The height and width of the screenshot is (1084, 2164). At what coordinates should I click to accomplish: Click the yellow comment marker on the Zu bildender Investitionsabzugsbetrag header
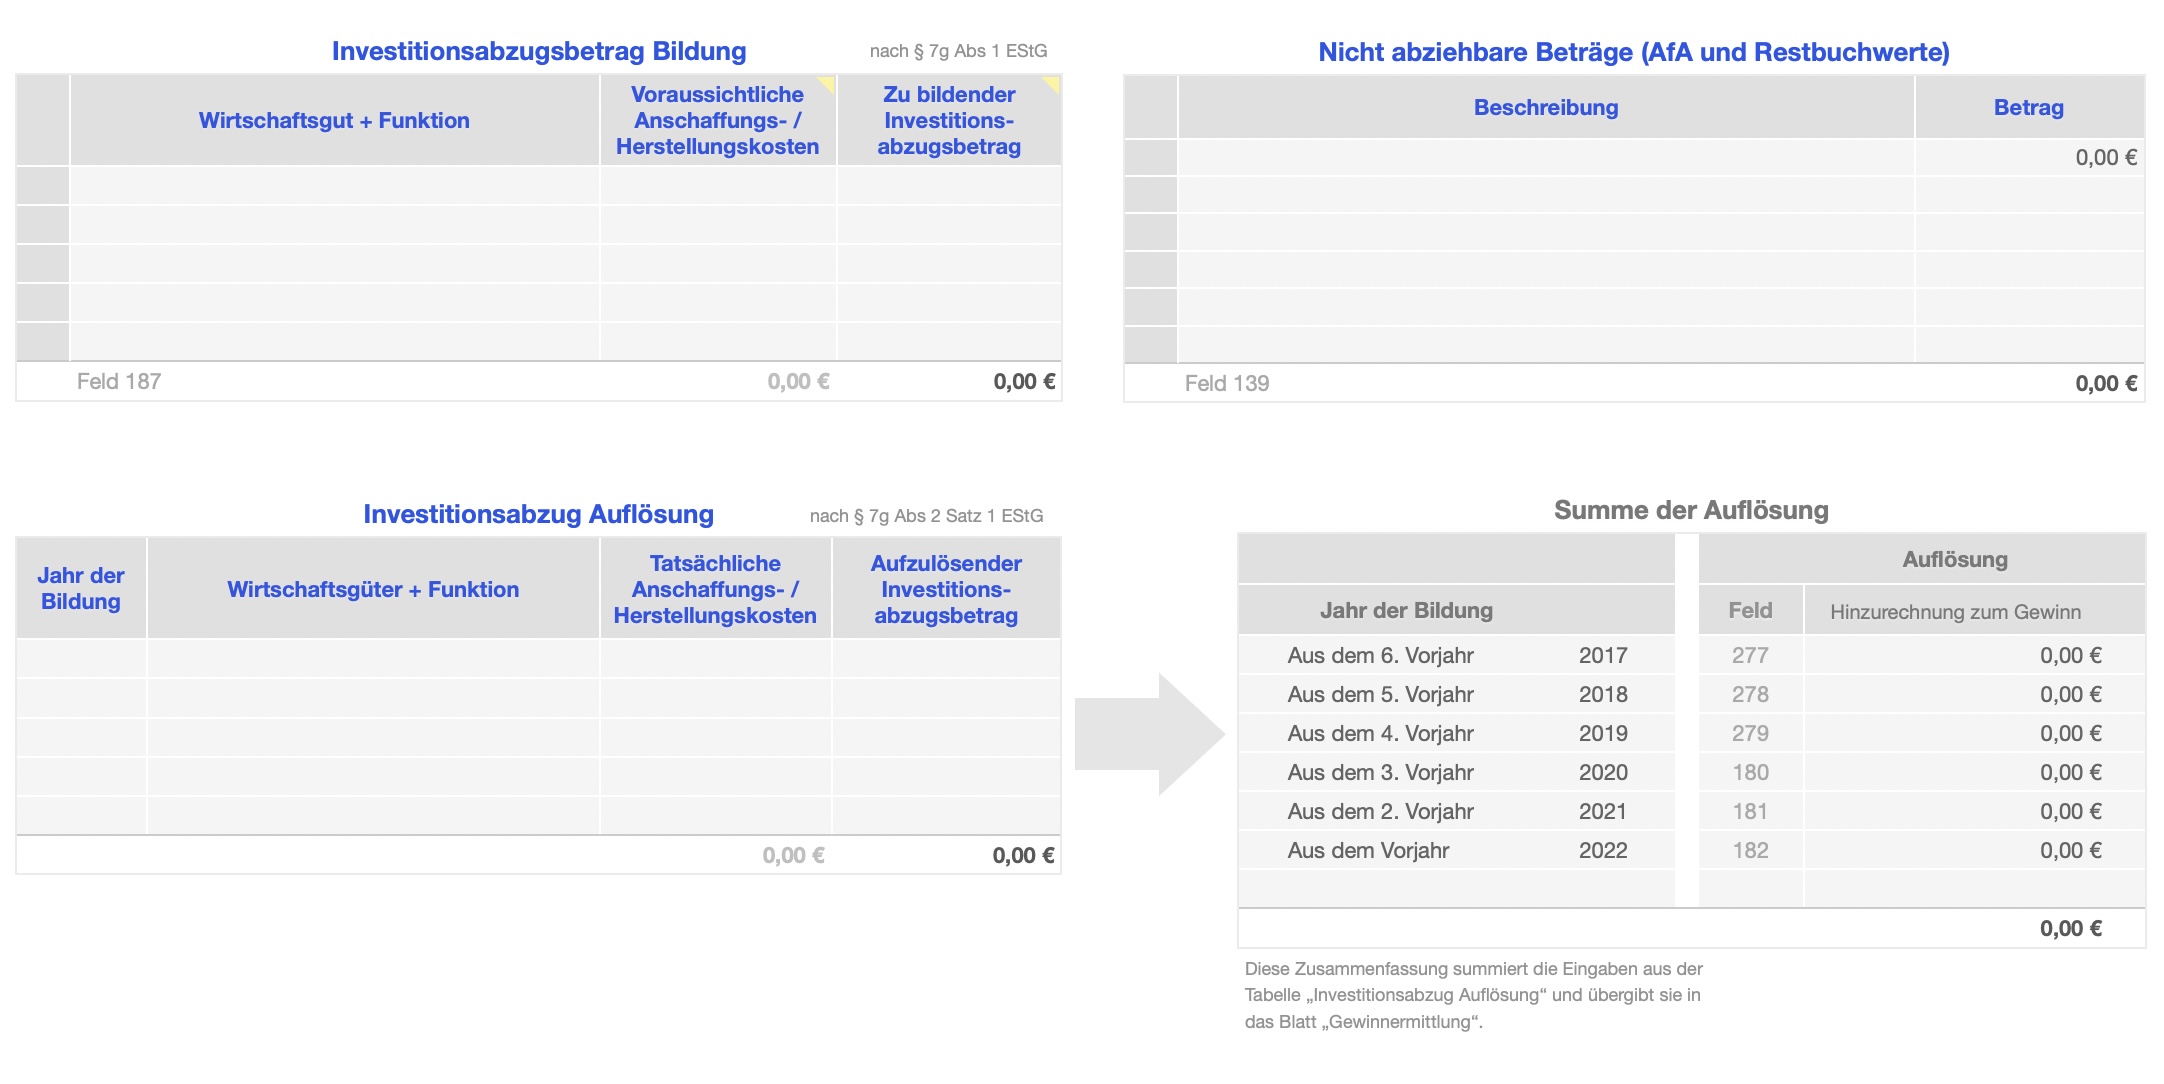[x=1052, y=83]
